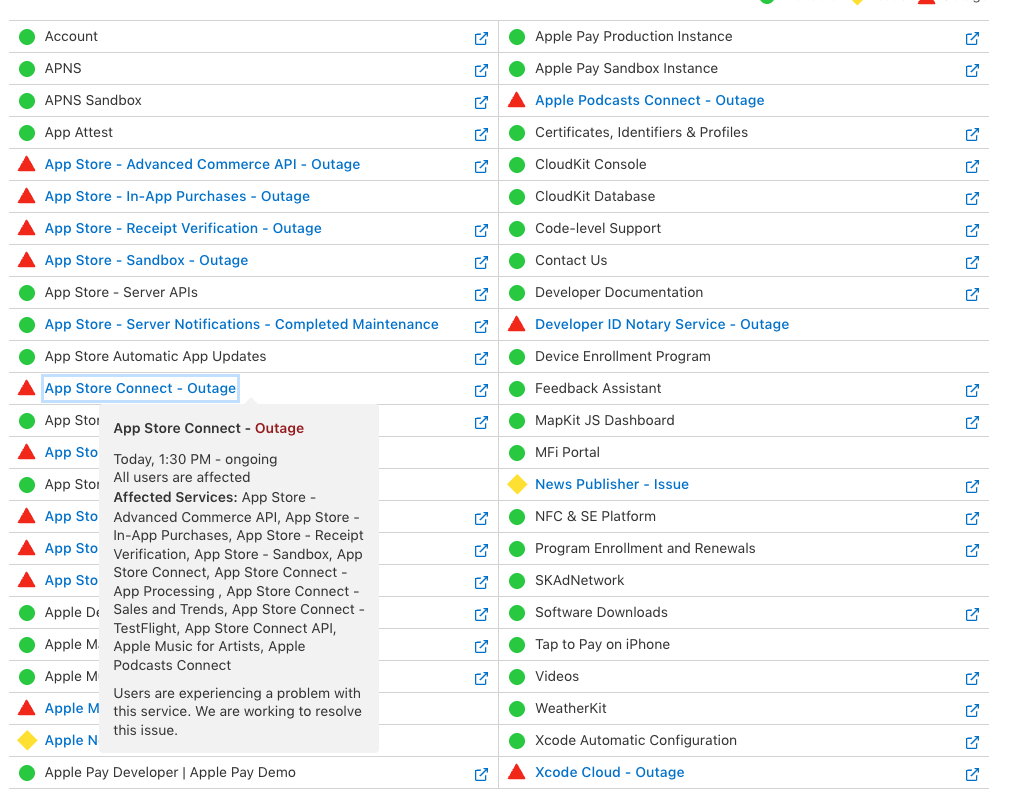Image resolution: width=1014 pixels, height=804 pixels.
Task: Click the News Publisher - Issue link
Action: (x=611, y=484)
